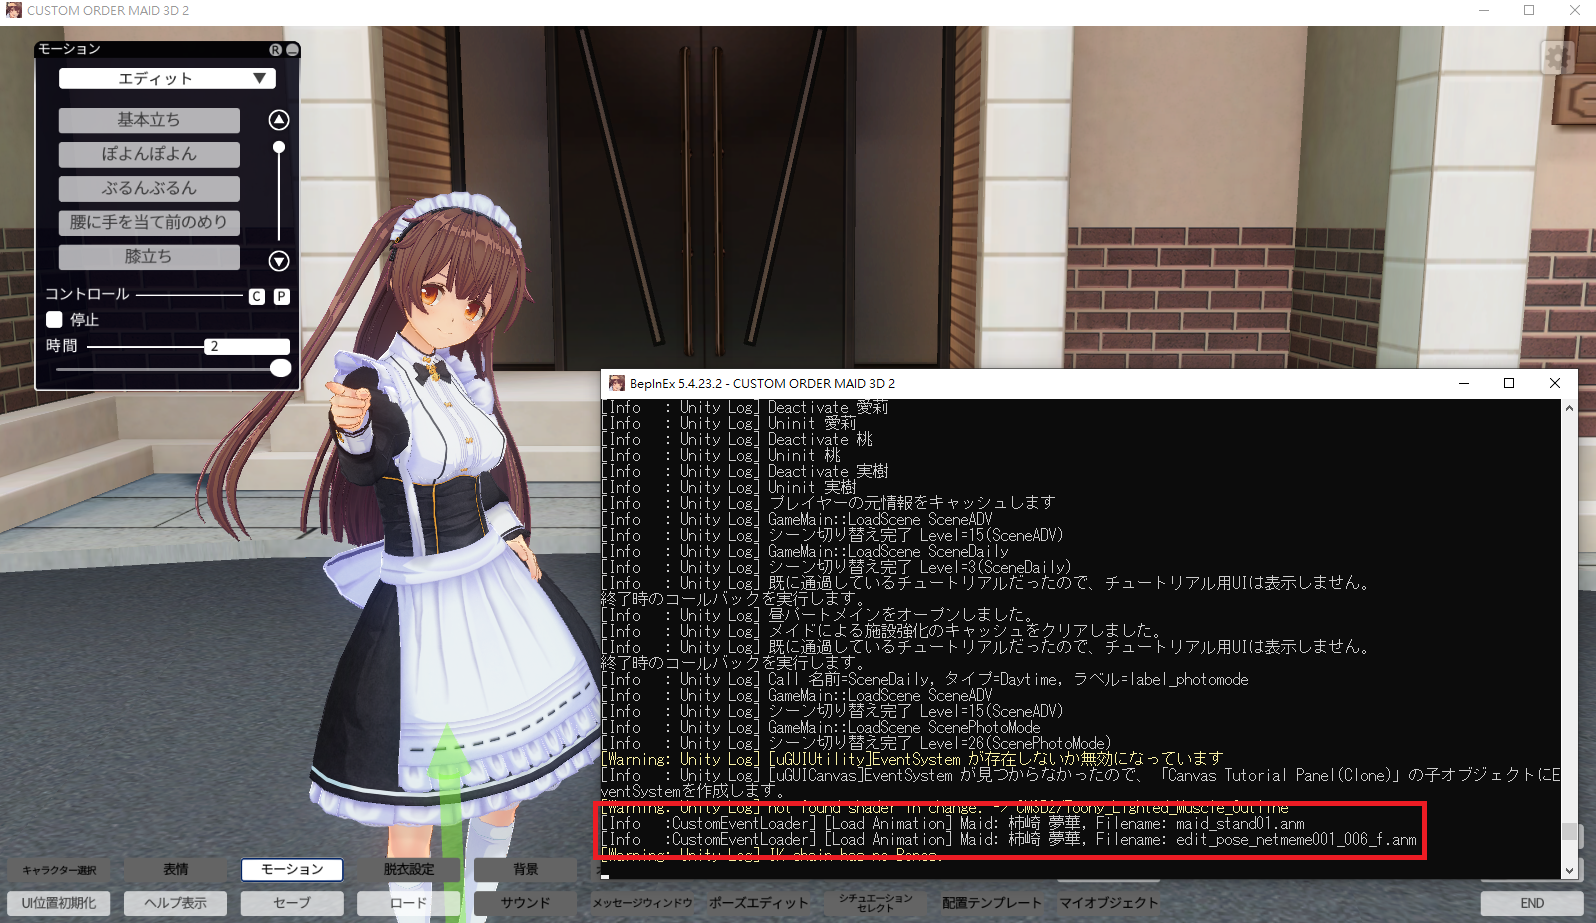Click the コントロール label

click(87, 294)
